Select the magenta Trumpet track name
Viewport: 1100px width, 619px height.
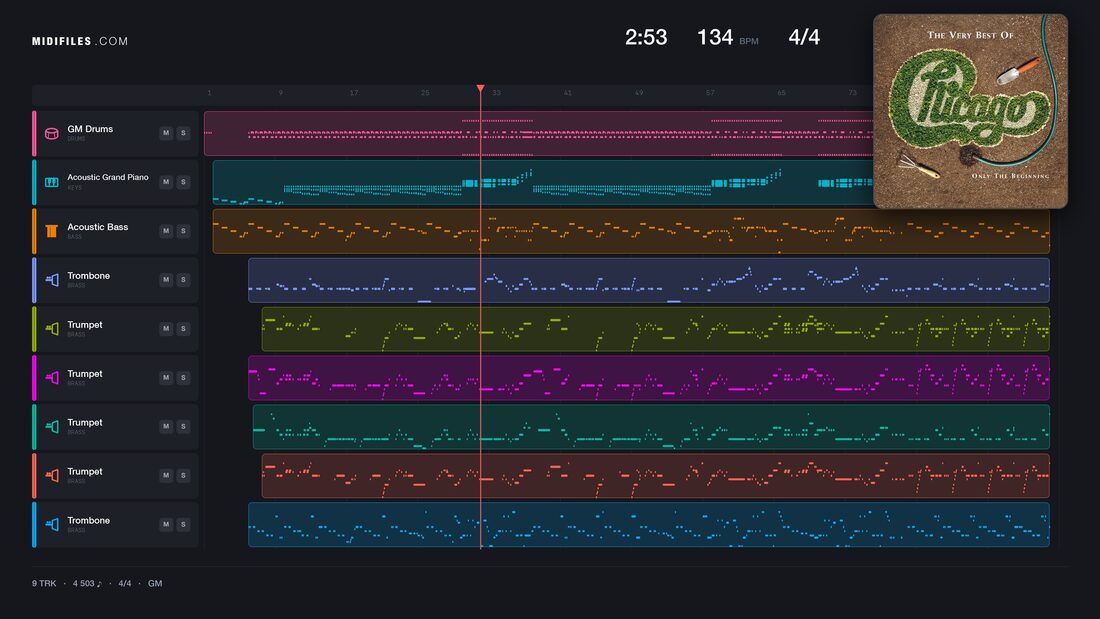[85, 373]
